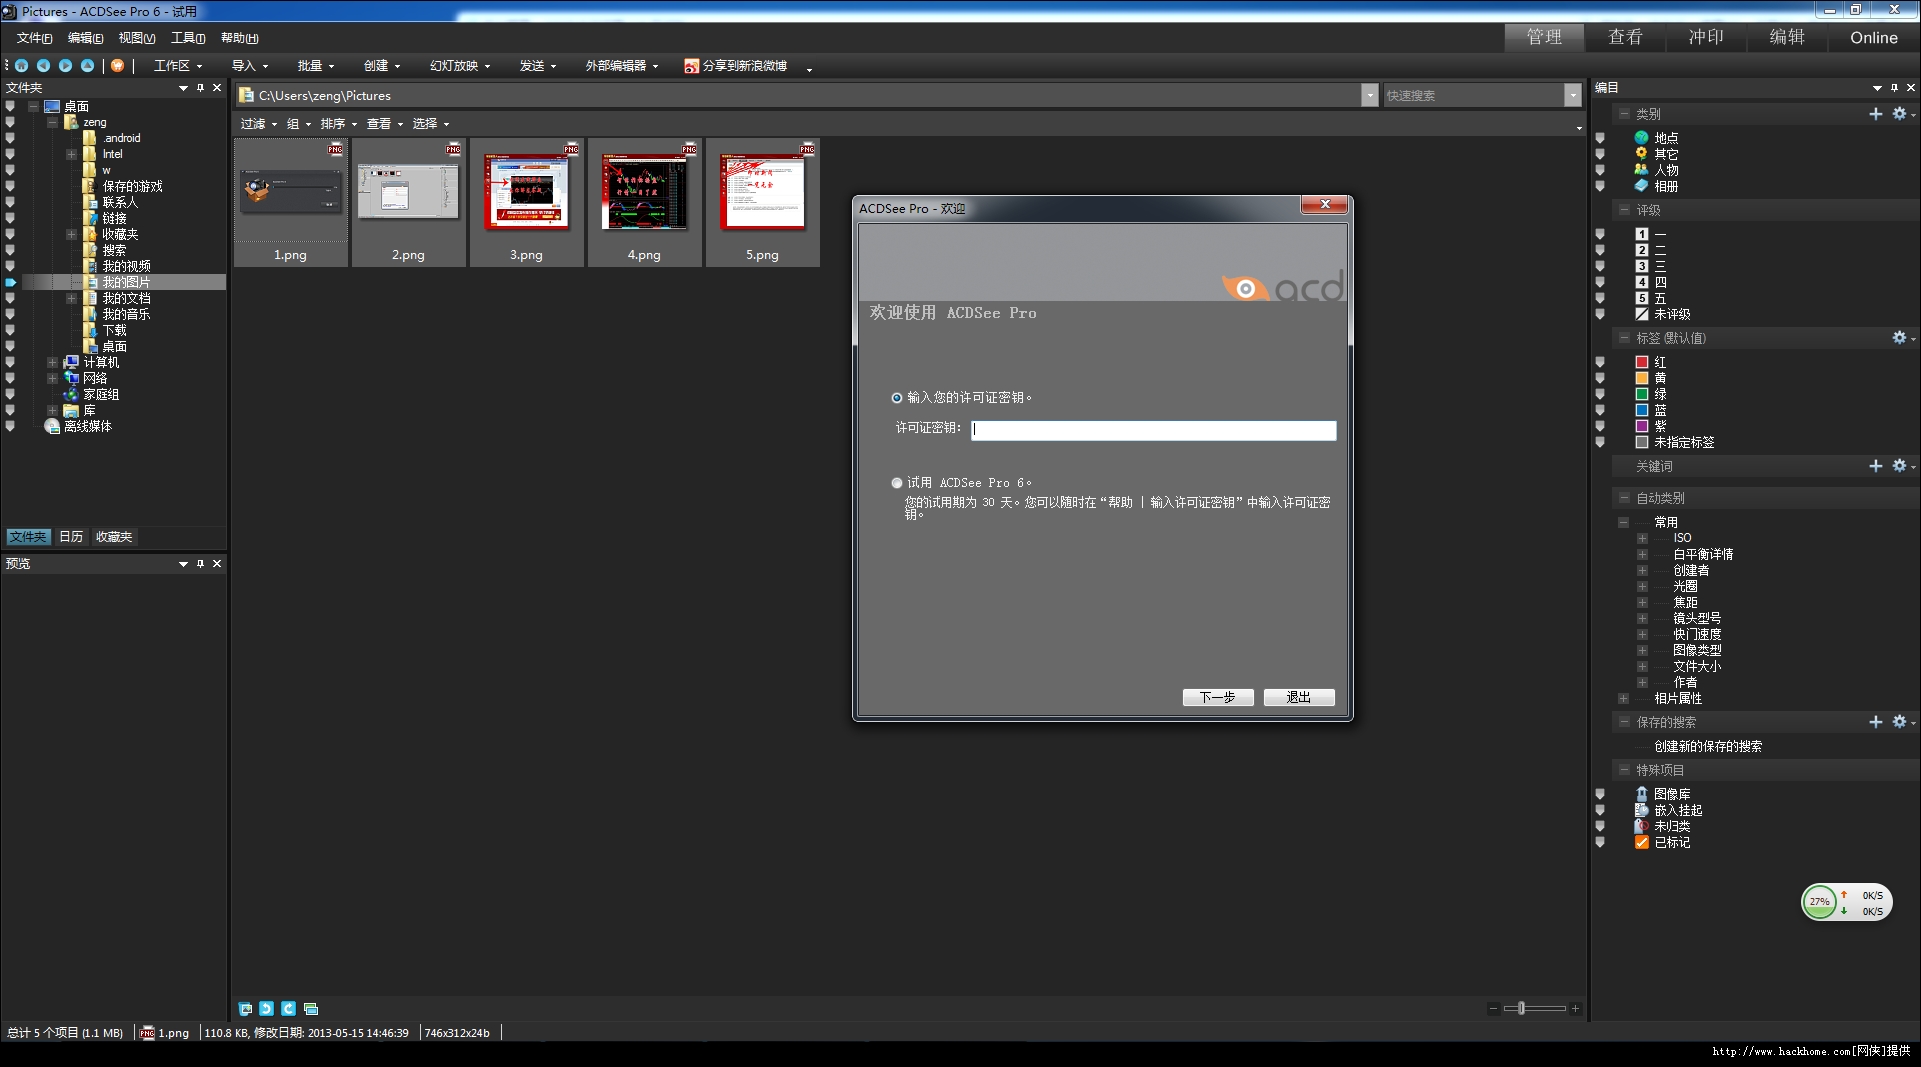The width and height of the screenshot is (1921, 1067).
Task: Open Online mode button
Action: [1873, 37]
